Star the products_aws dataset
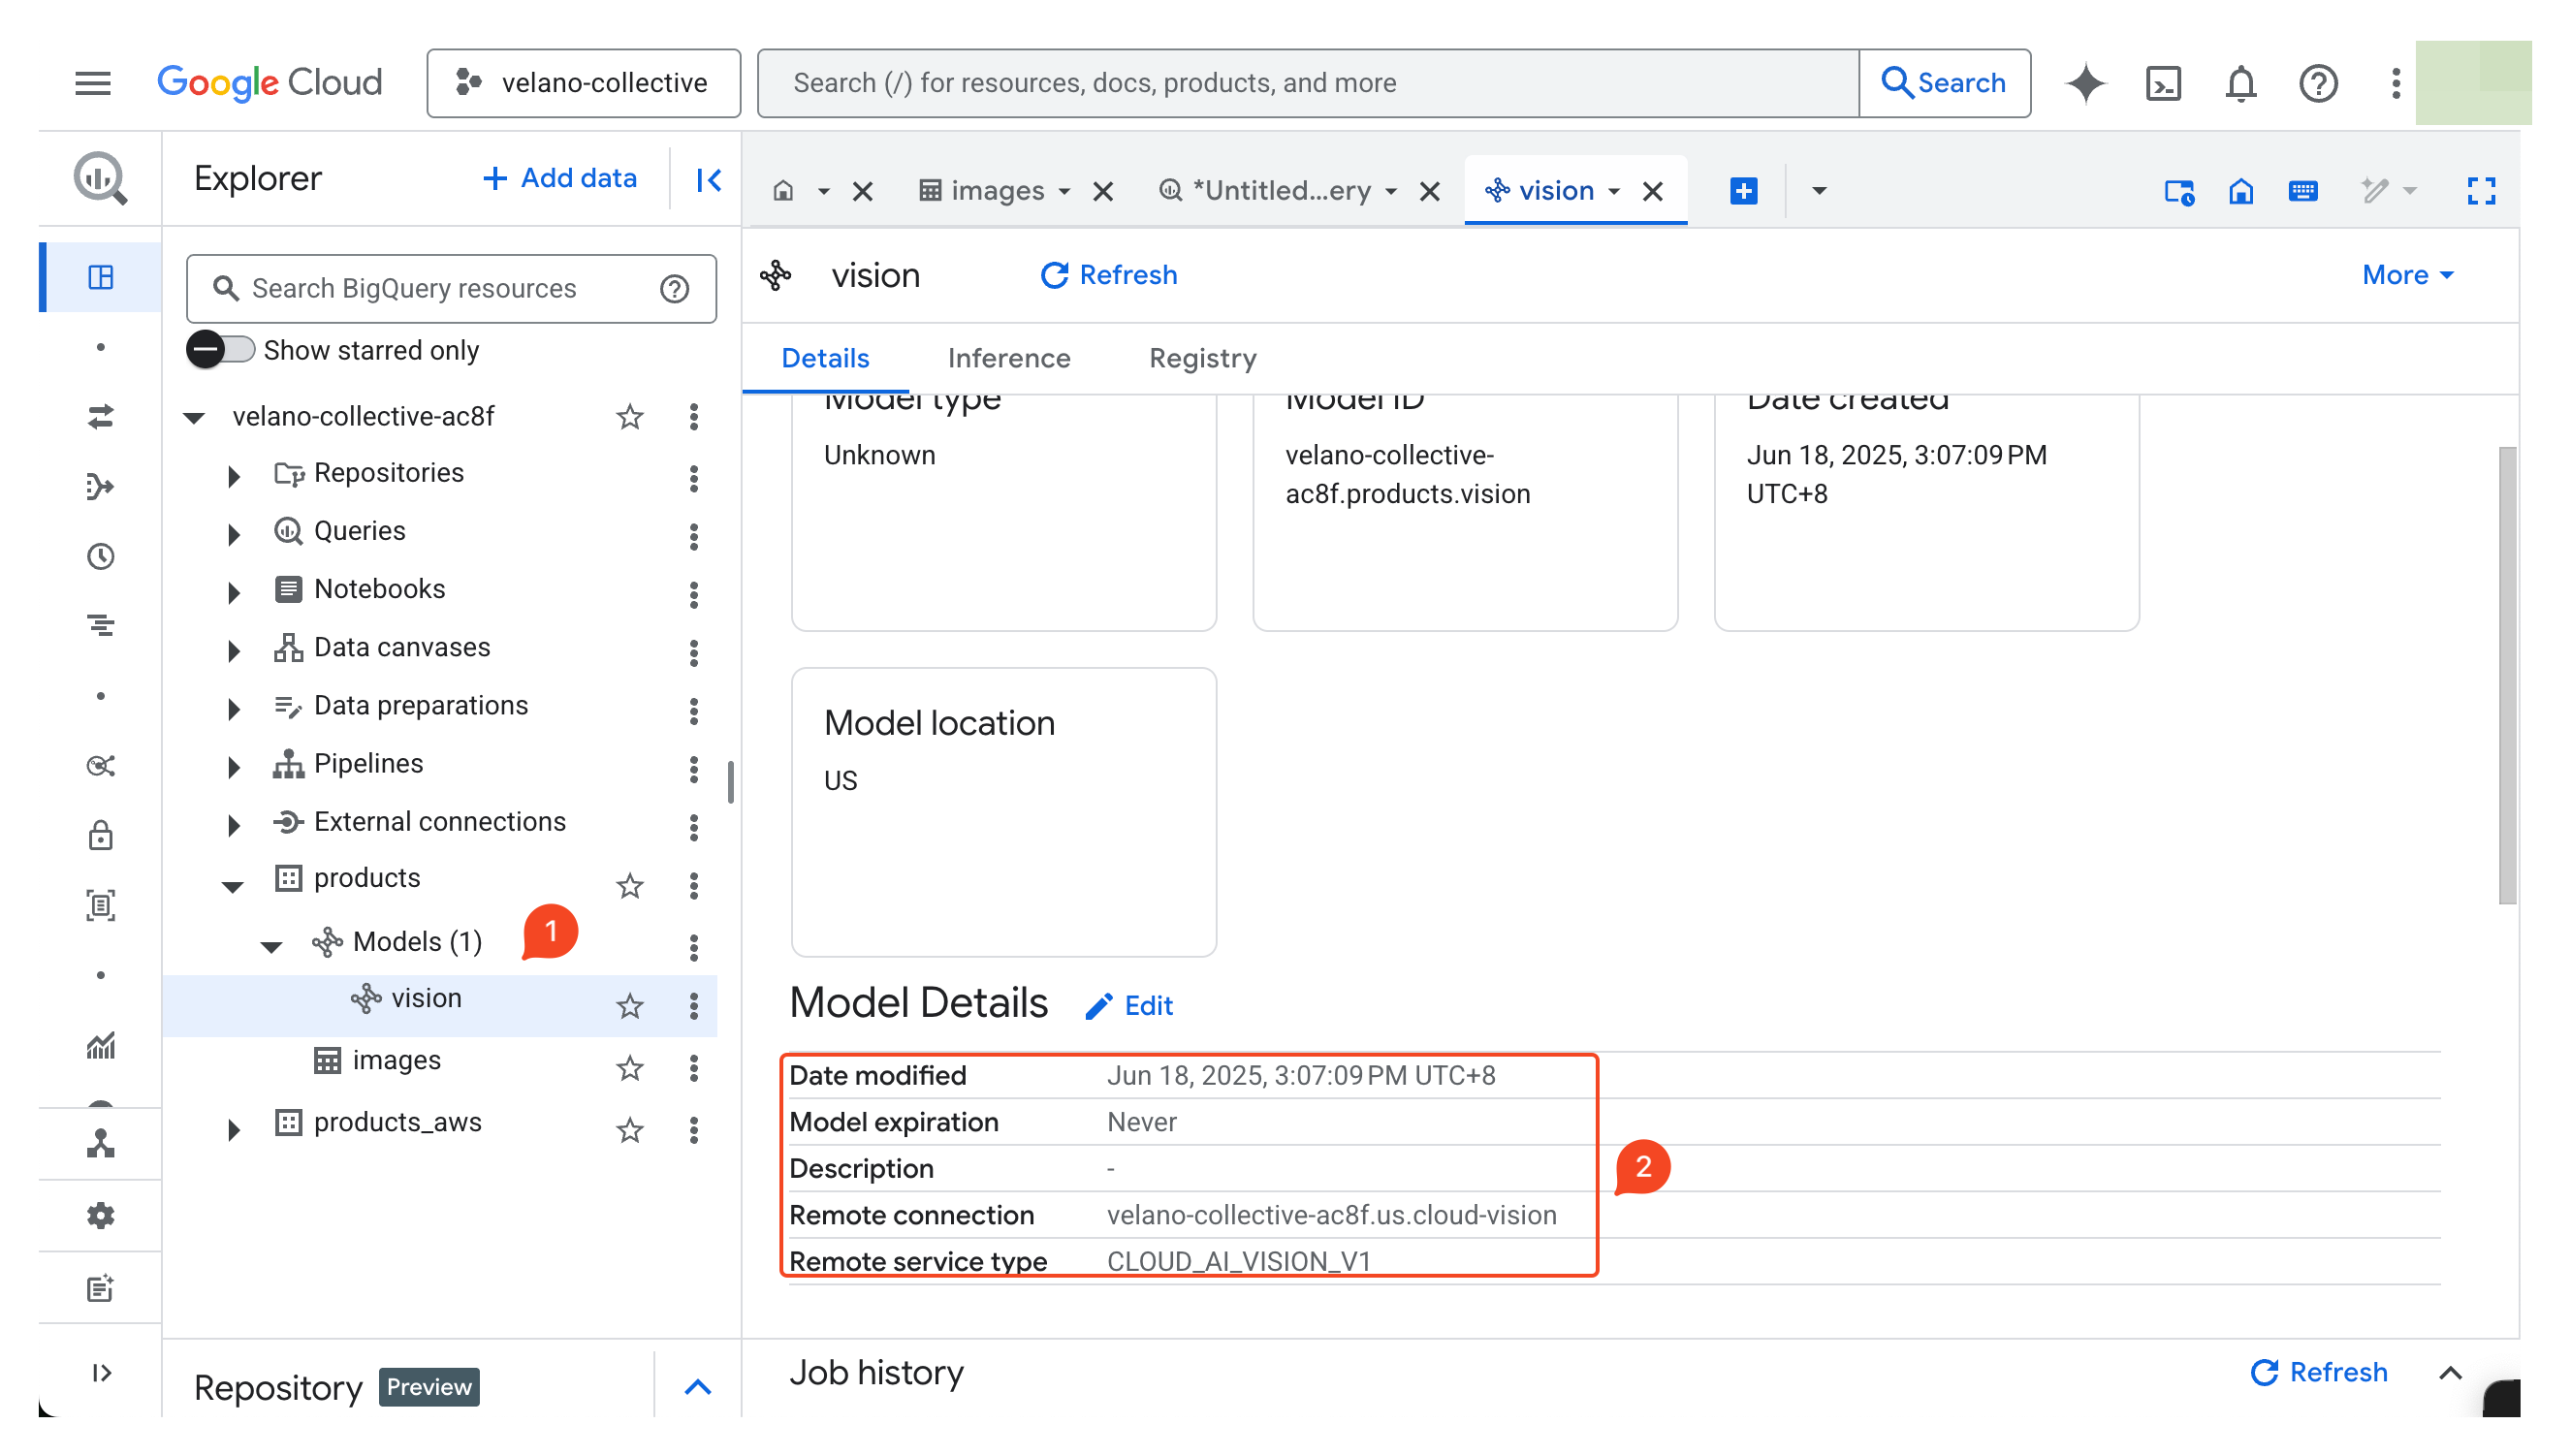This screenshot has height=1456, width=2571. tap(630, 1130)
